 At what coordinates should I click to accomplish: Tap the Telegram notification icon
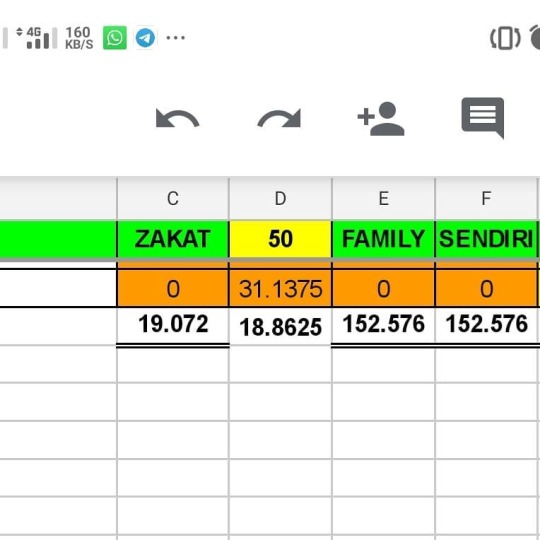(145, 38)
